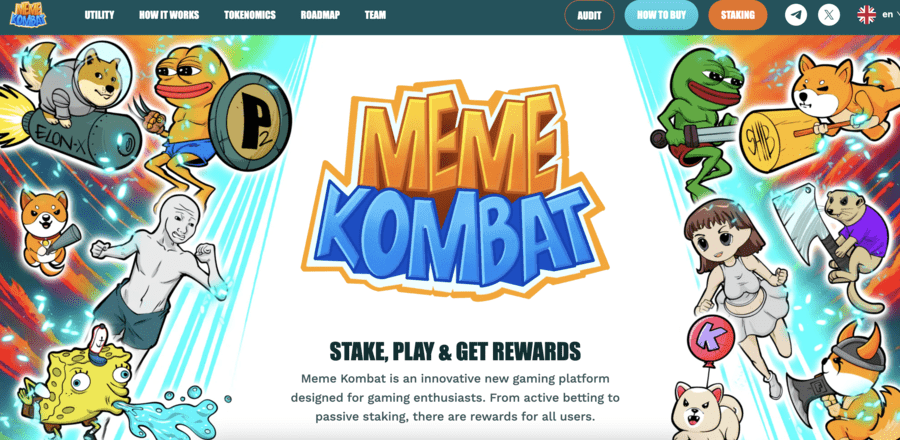This screenshot has width=900, height=440.
Task: Click the P2 coin shield graphic
Action: (250, 121)
